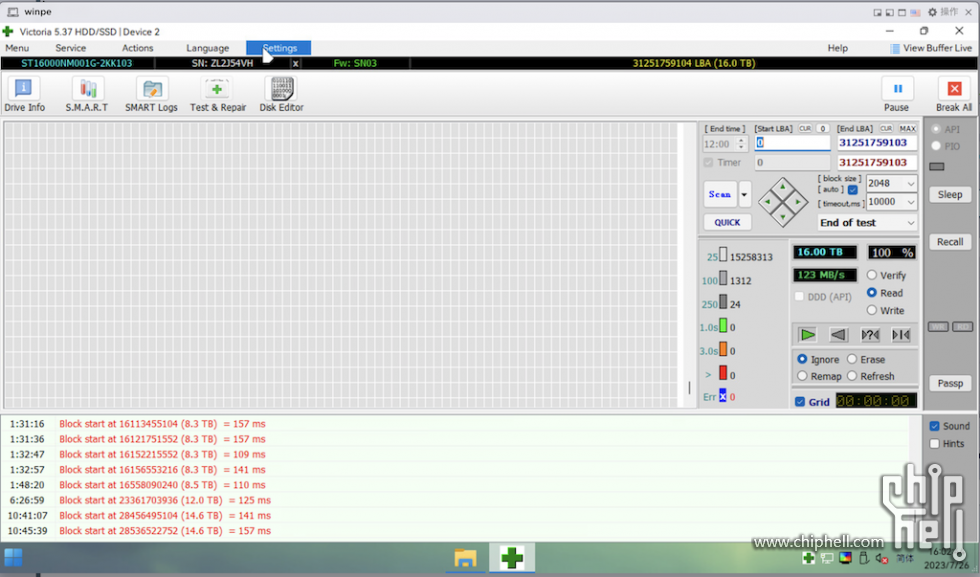Open the Help menu
Image resolution: width=980 pixels, height=577 pixels.
pos(838,48)
